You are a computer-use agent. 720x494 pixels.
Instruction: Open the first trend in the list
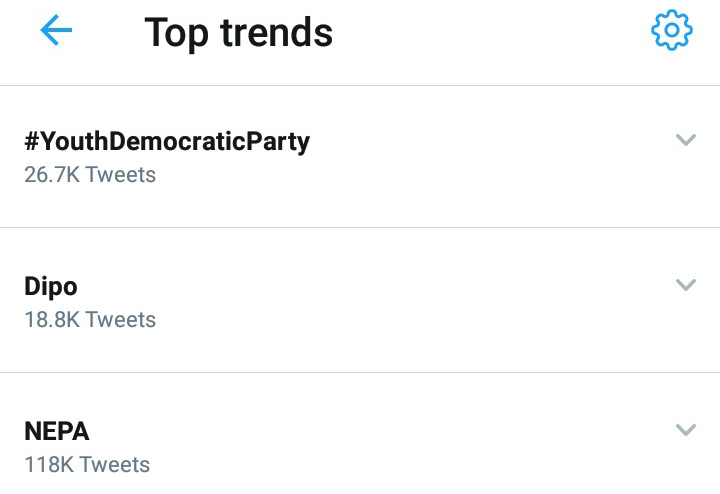[x=167, y=142]
